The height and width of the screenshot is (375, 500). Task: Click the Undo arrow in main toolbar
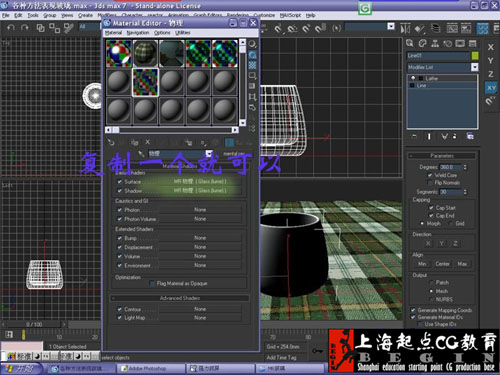[11, 27]
